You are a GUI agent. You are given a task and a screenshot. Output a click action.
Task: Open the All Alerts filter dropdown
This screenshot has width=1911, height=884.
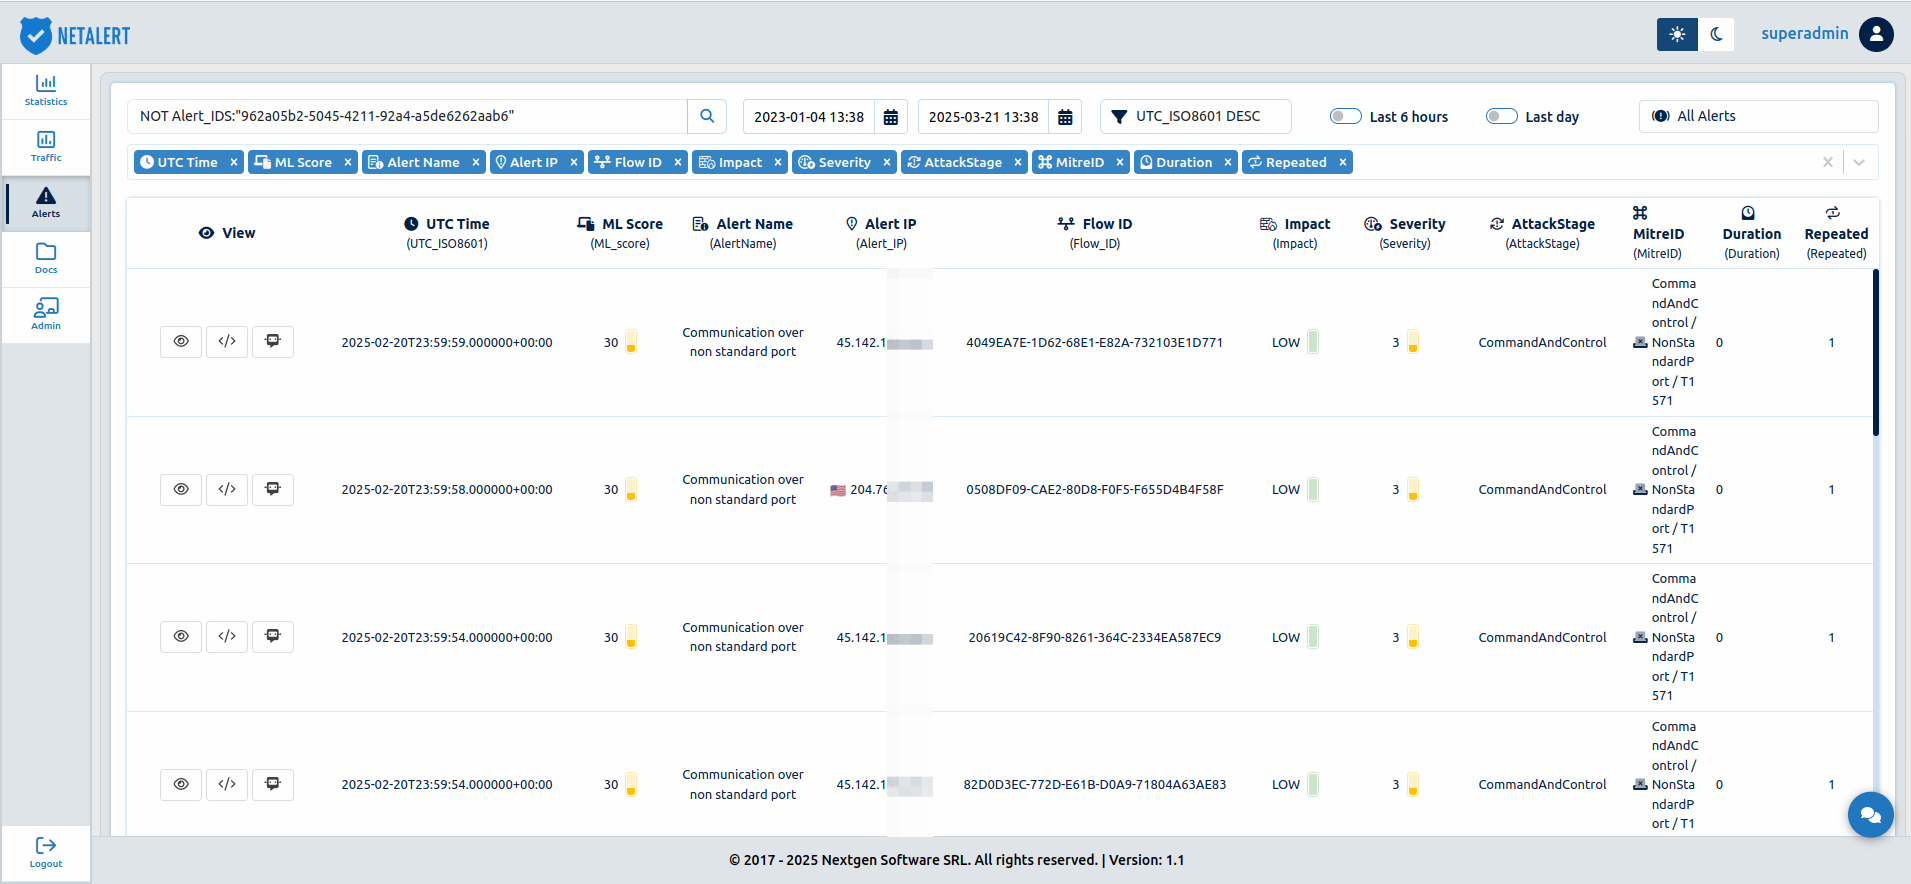click(1758, 116)
